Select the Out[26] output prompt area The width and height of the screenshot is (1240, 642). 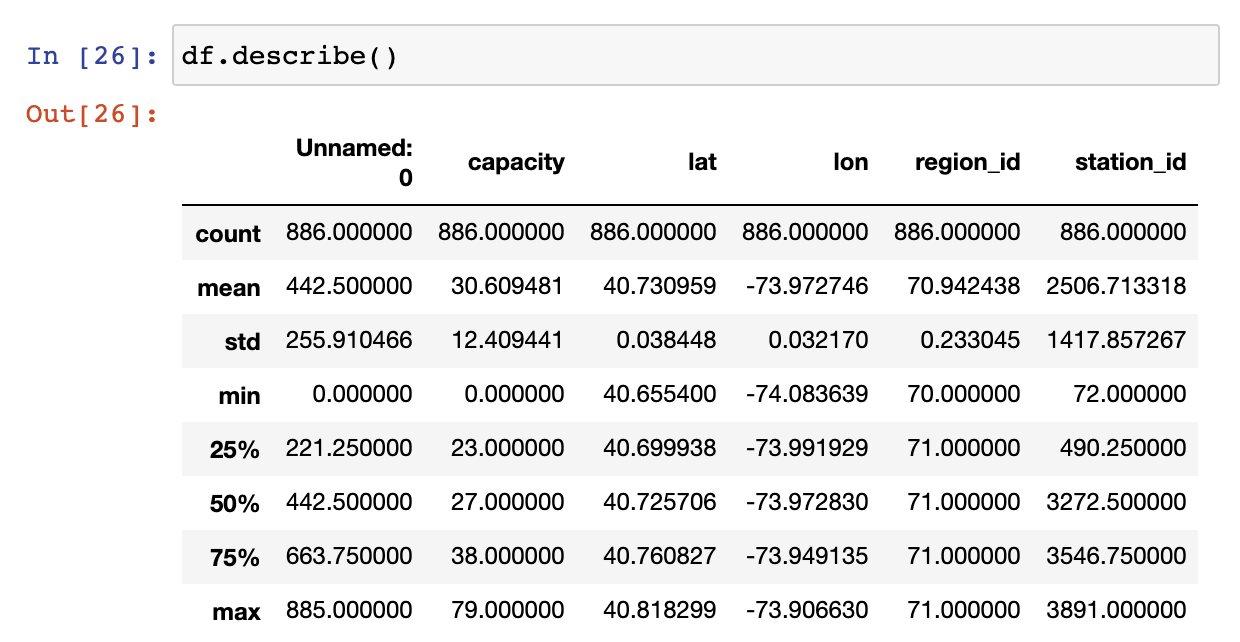coord(93,114)
